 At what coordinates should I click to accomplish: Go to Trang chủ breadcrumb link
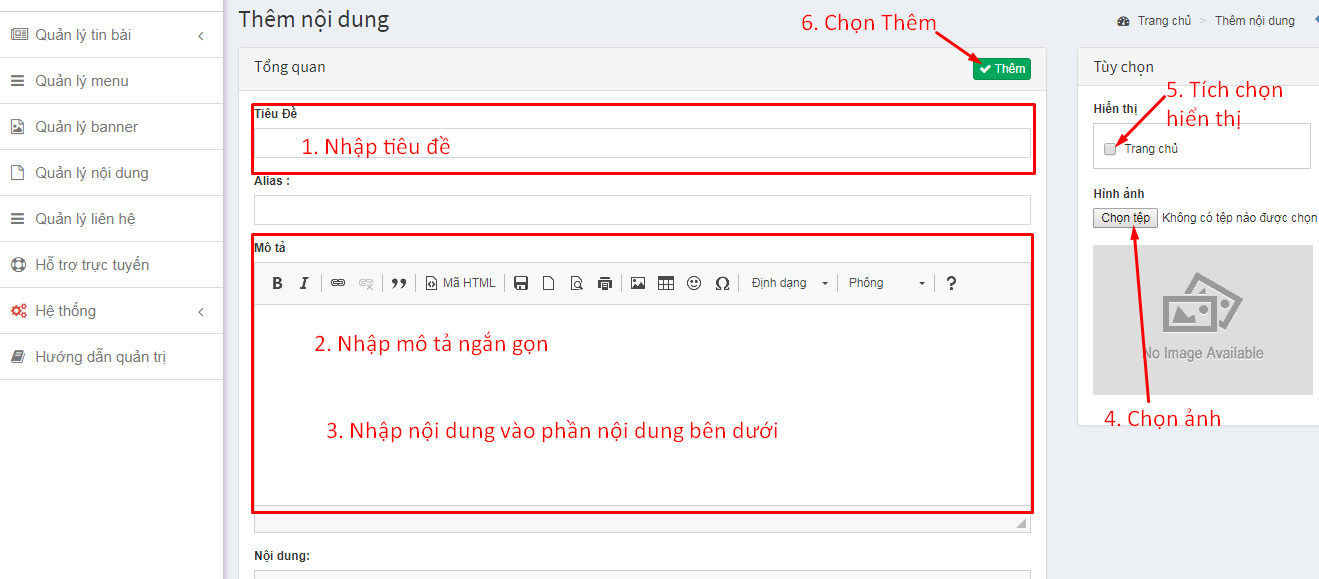[x=1164, y=21]
